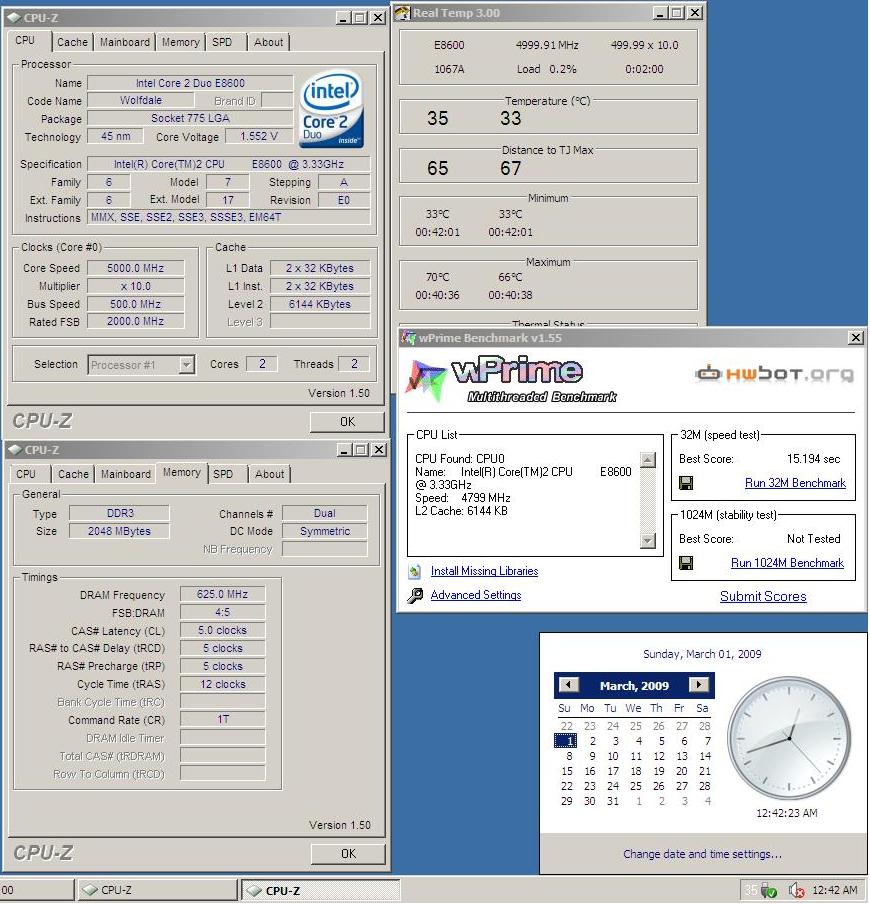Screen dimensions: 870x905
Task: Select March 15 in the calendar
Action: click(567, 771)
